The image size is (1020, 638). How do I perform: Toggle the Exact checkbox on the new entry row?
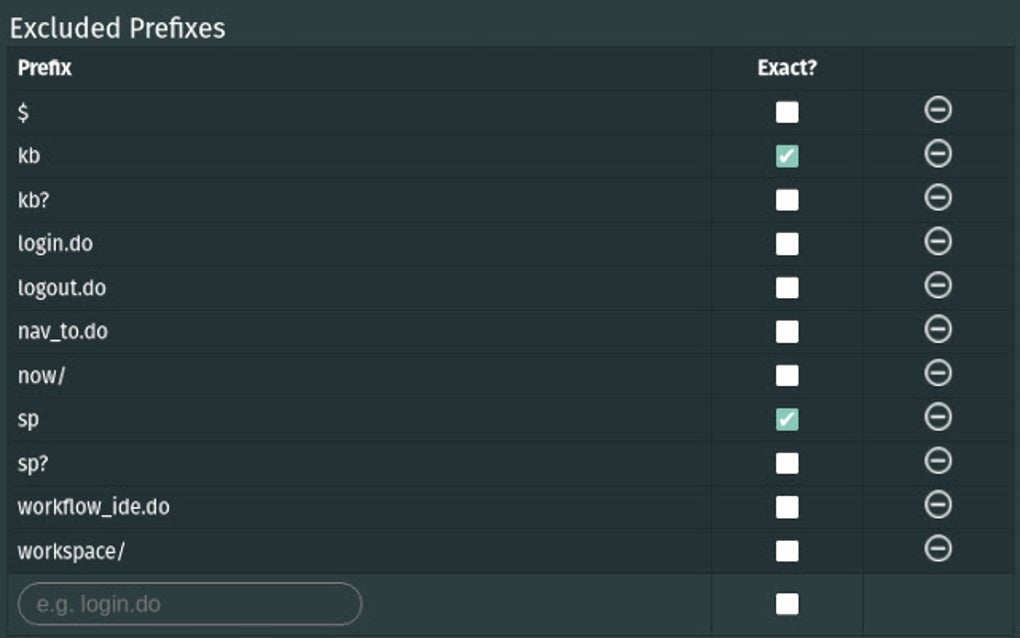786,601
